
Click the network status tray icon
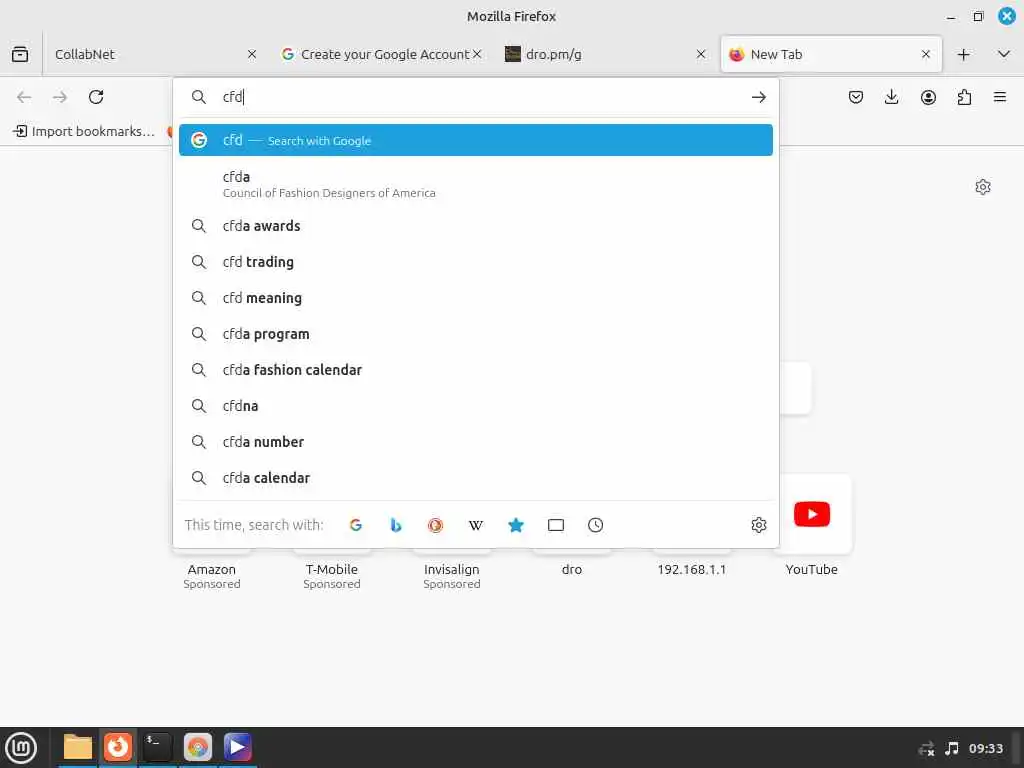[x=927, y=748]
